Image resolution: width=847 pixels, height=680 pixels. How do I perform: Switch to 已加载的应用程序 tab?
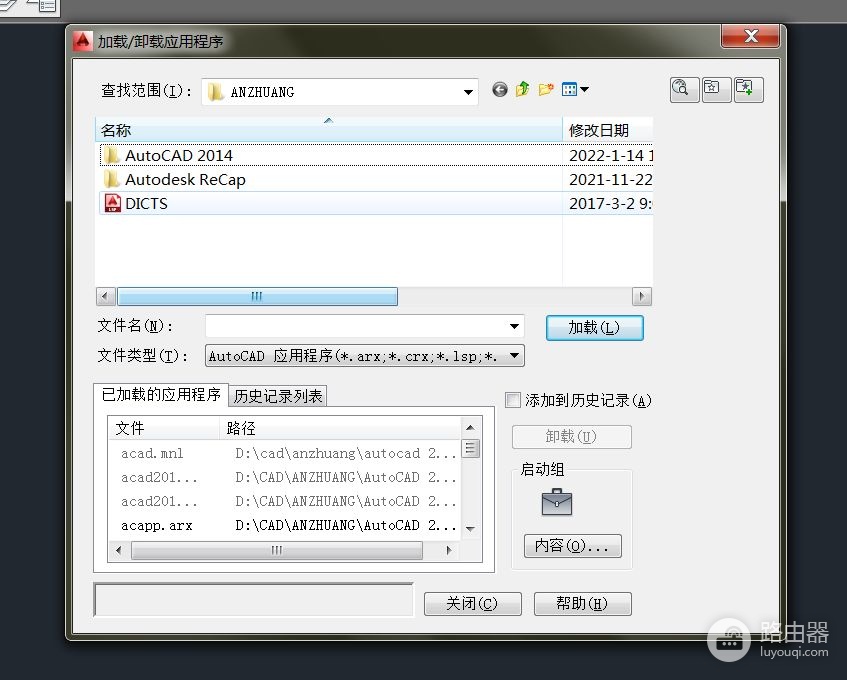161,395
